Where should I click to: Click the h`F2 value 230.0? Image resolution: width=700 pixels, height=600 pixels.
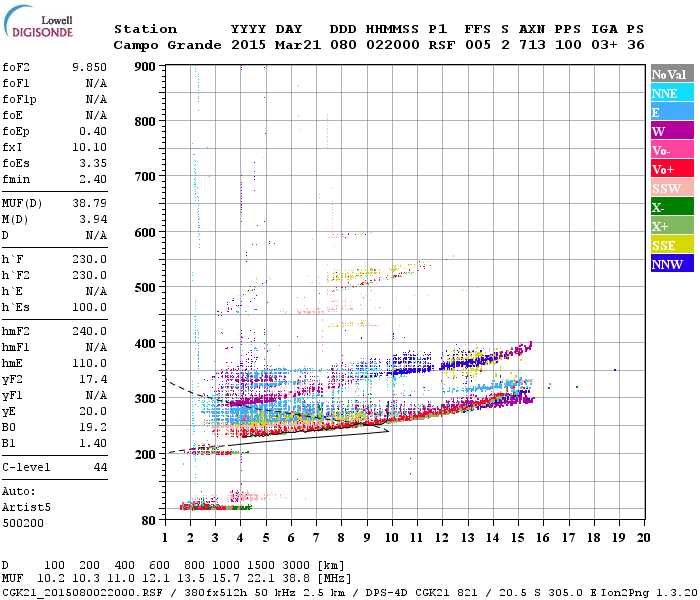tap(89, 275)
